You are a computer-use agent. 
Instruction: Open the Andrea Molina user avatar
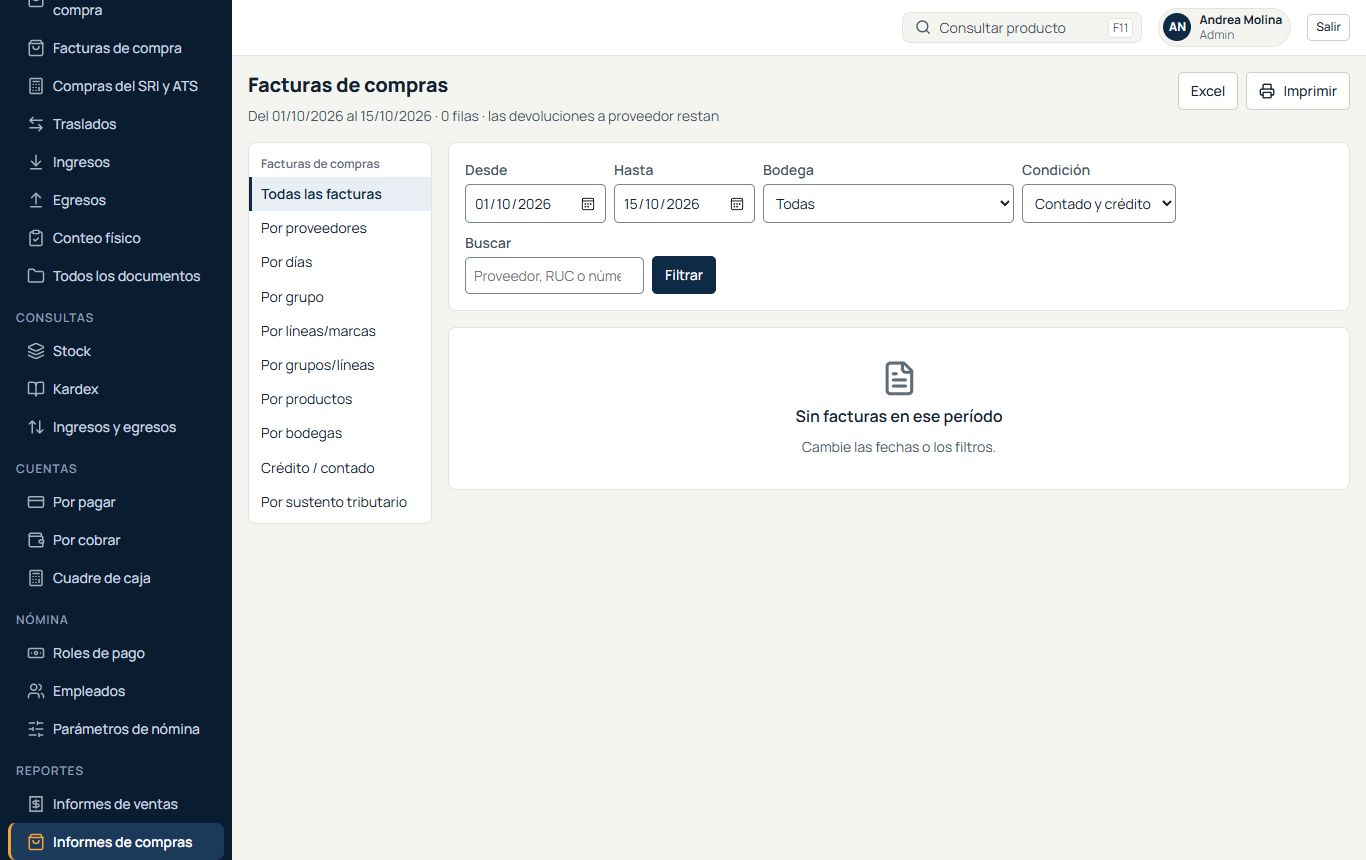[x=1178, y=27]
